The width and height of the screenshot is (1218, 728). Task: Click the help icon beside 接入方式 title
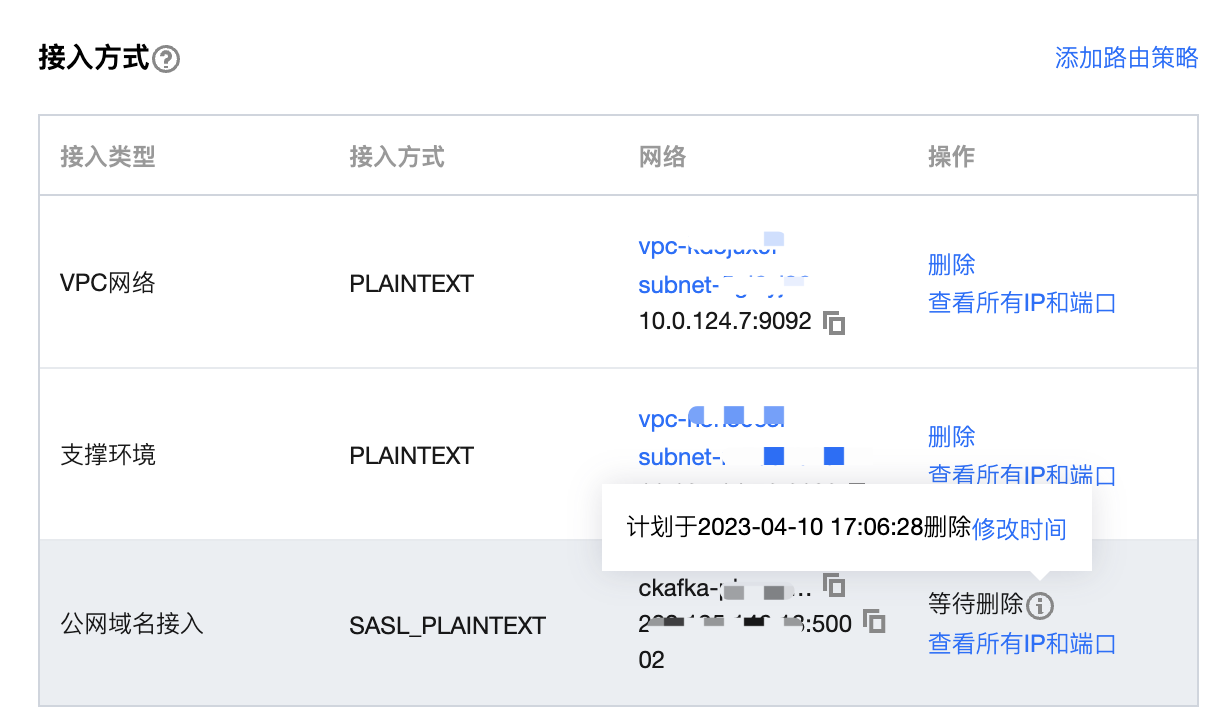pyautogui.click(x=166, y=60)
